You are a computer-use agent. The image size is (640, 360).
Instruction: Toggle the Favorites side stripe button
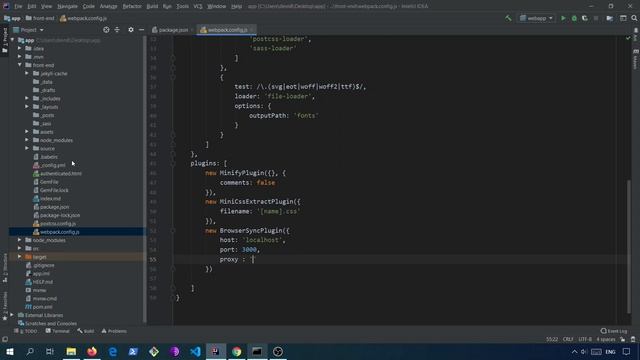(5, 306)
